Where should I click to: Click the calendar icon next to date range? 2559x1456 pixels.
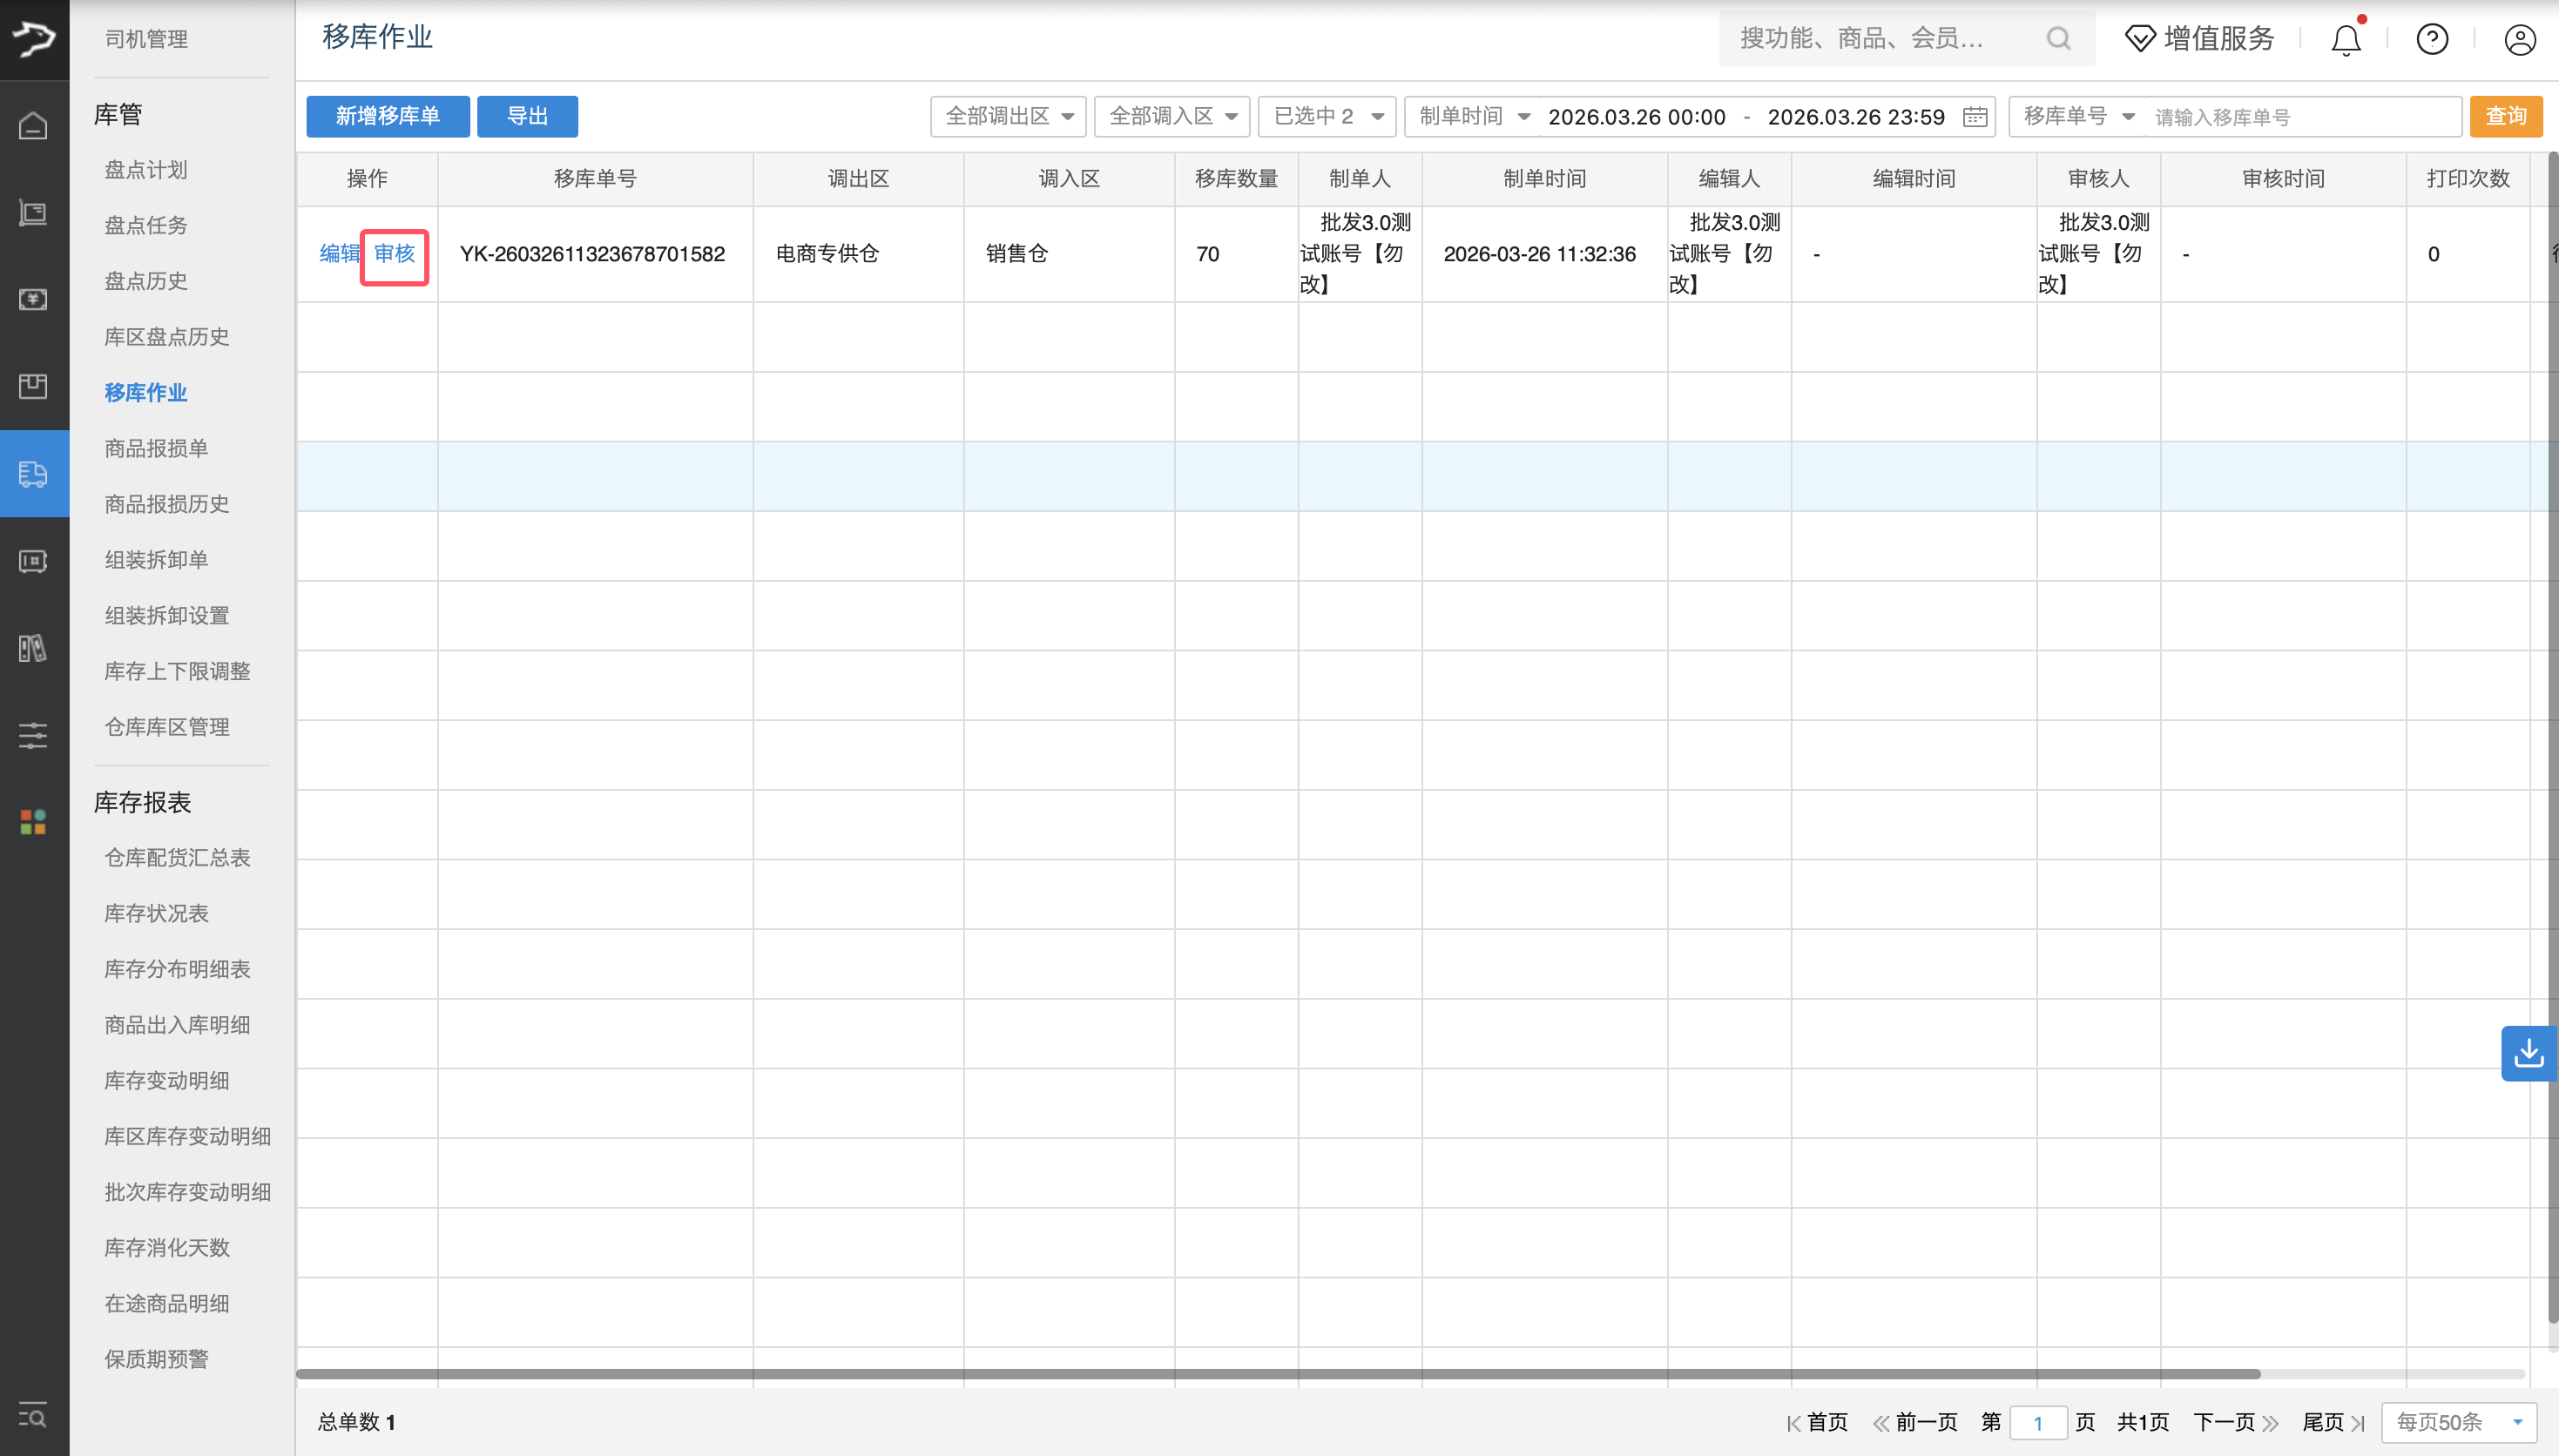[x=1975, y=116]
